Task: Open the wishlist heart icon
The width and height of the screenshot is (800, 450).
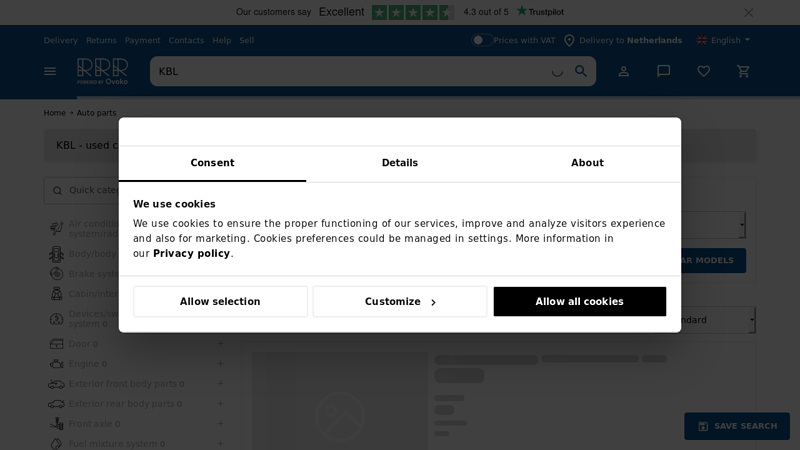Action: (704, 71)
